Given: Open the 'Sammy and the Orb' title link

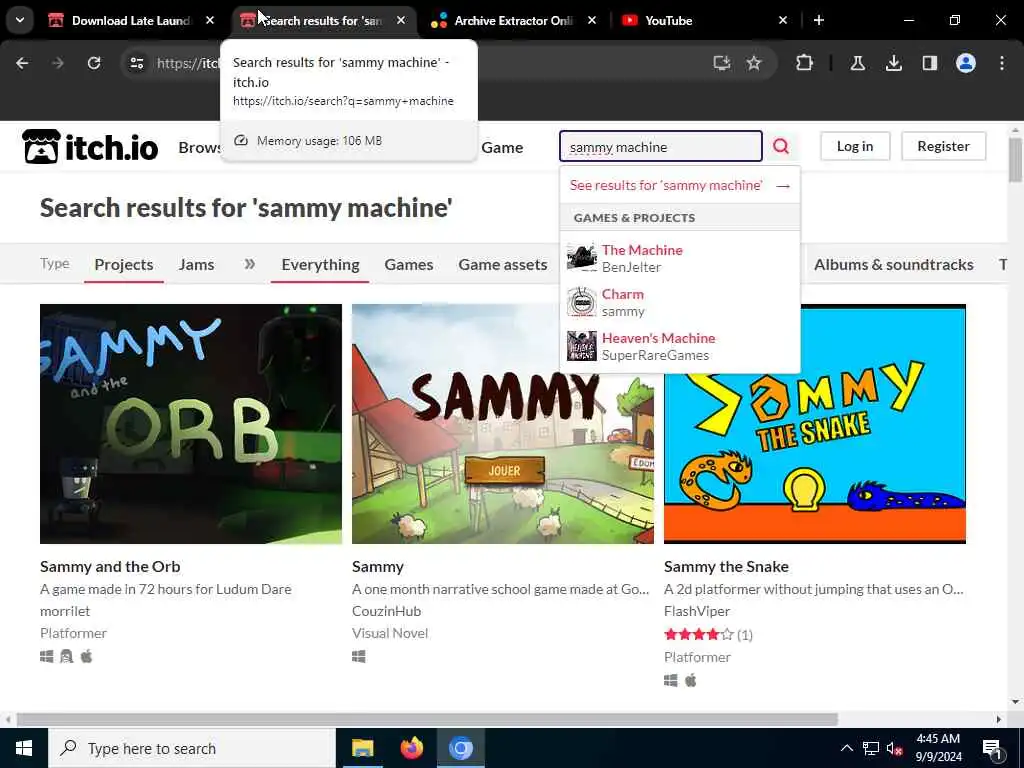Looking at the screenshot, I should (x=110, y=566).
